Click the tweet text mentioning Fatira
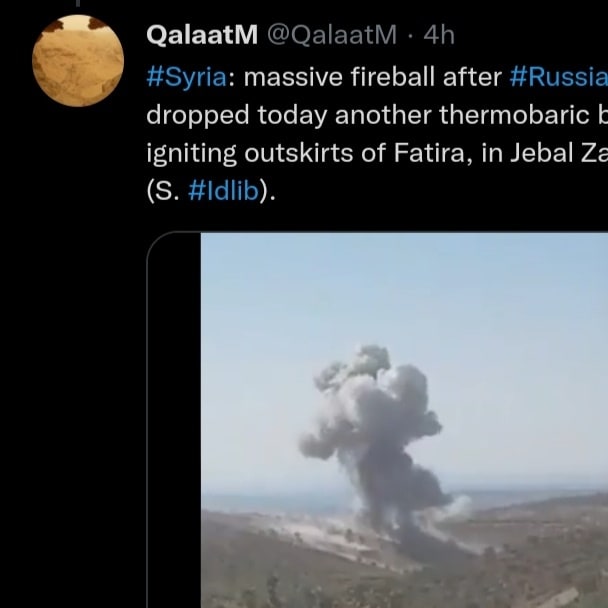The image size is (608, 608). coord(377,153)
